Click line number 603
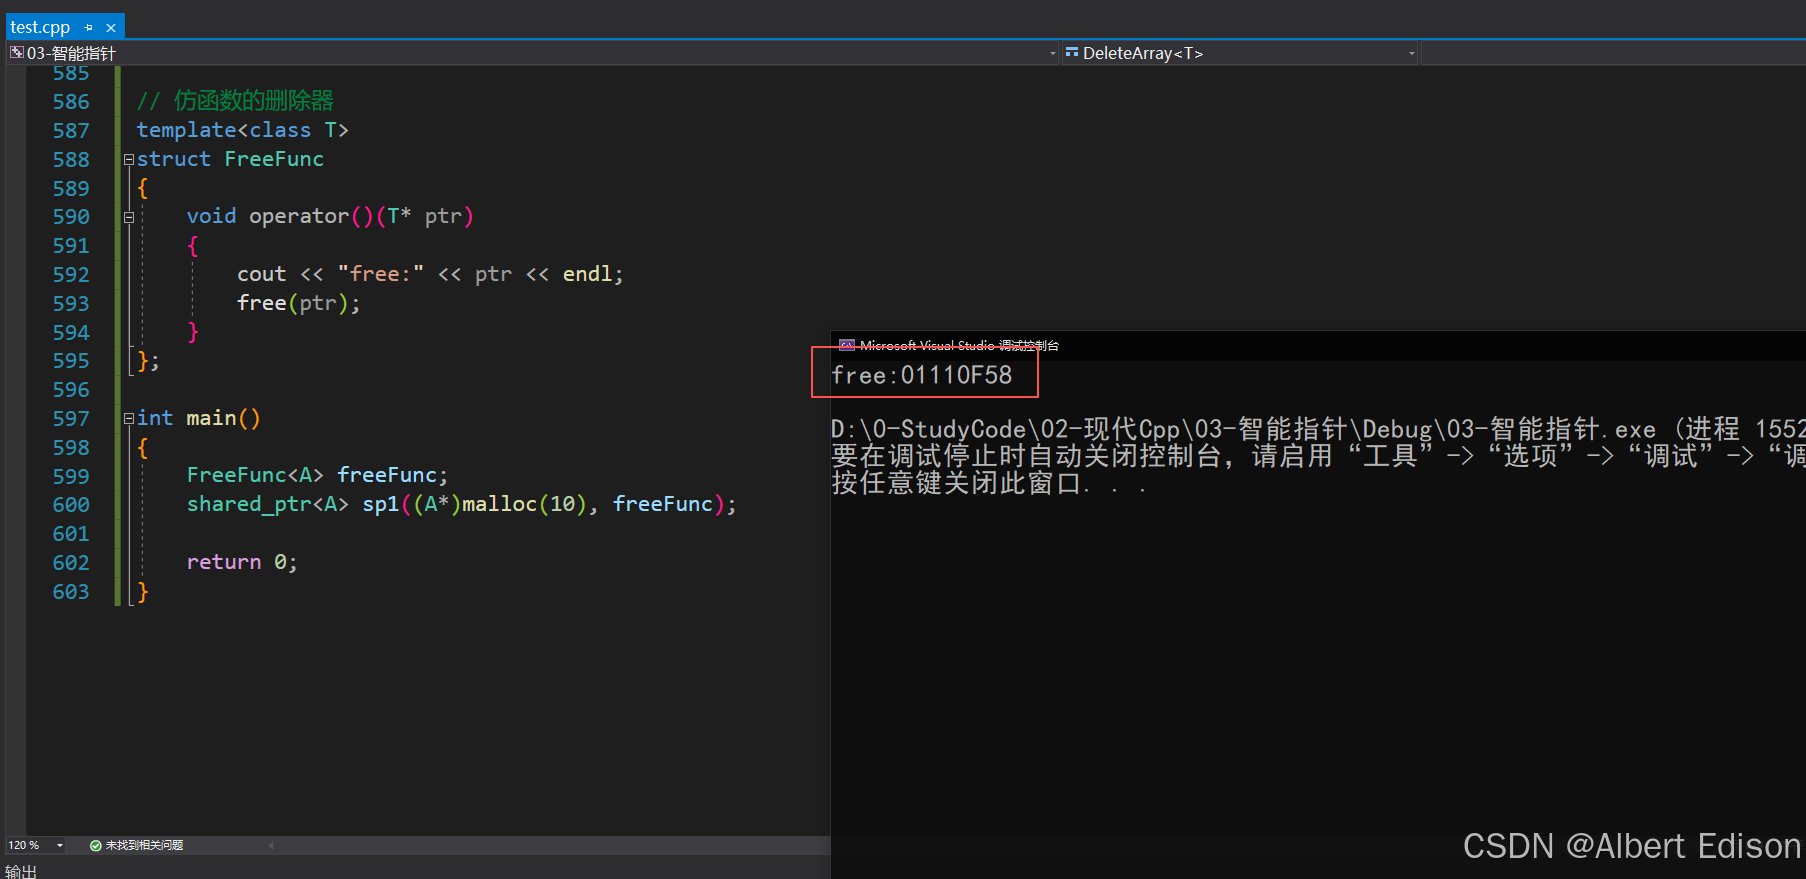This screenshot has height=879, width=1806. 71,592
